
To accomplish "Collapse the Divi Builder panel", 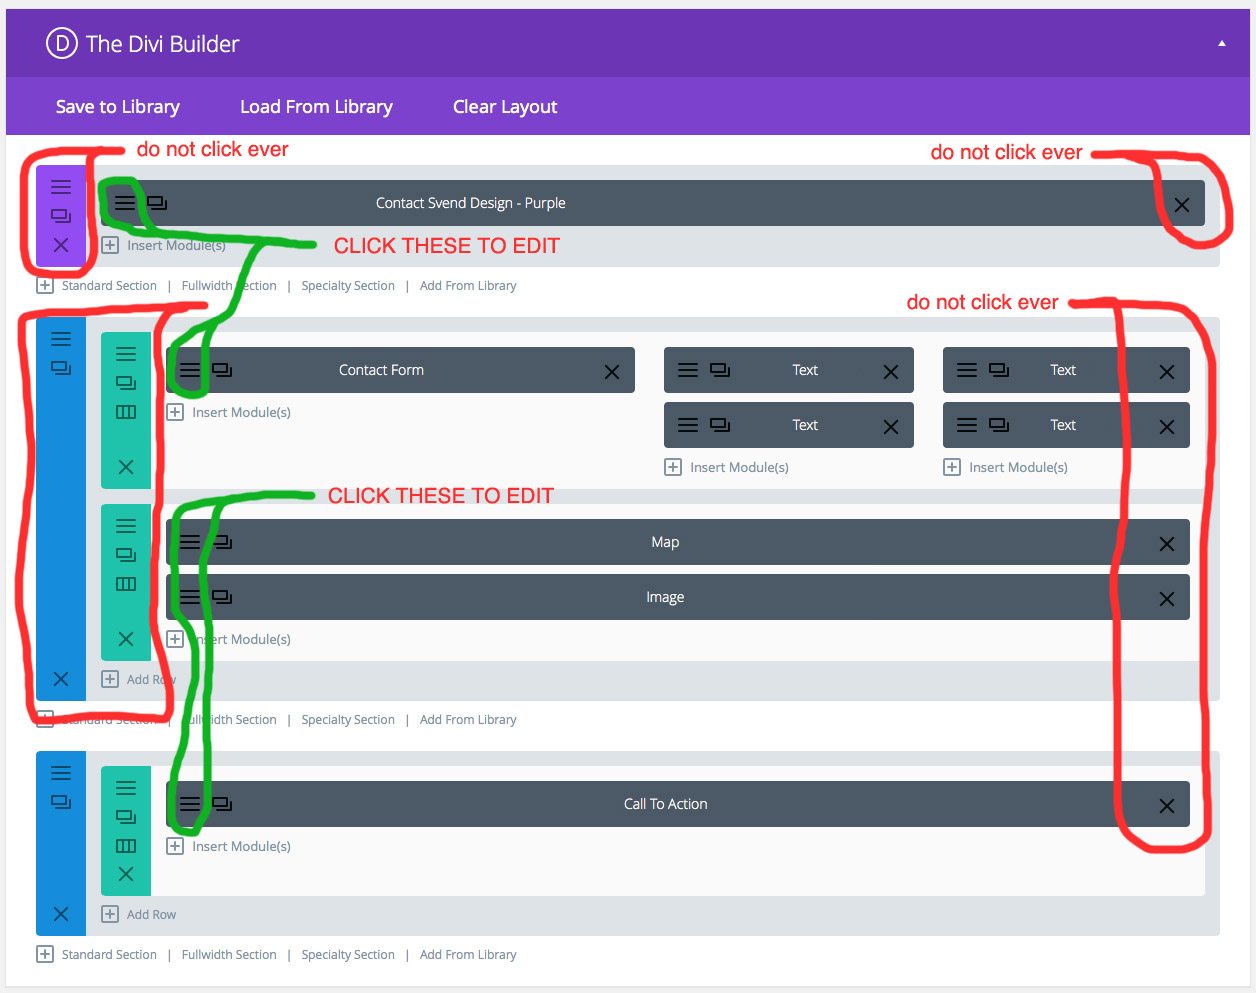I will 1221,44.
